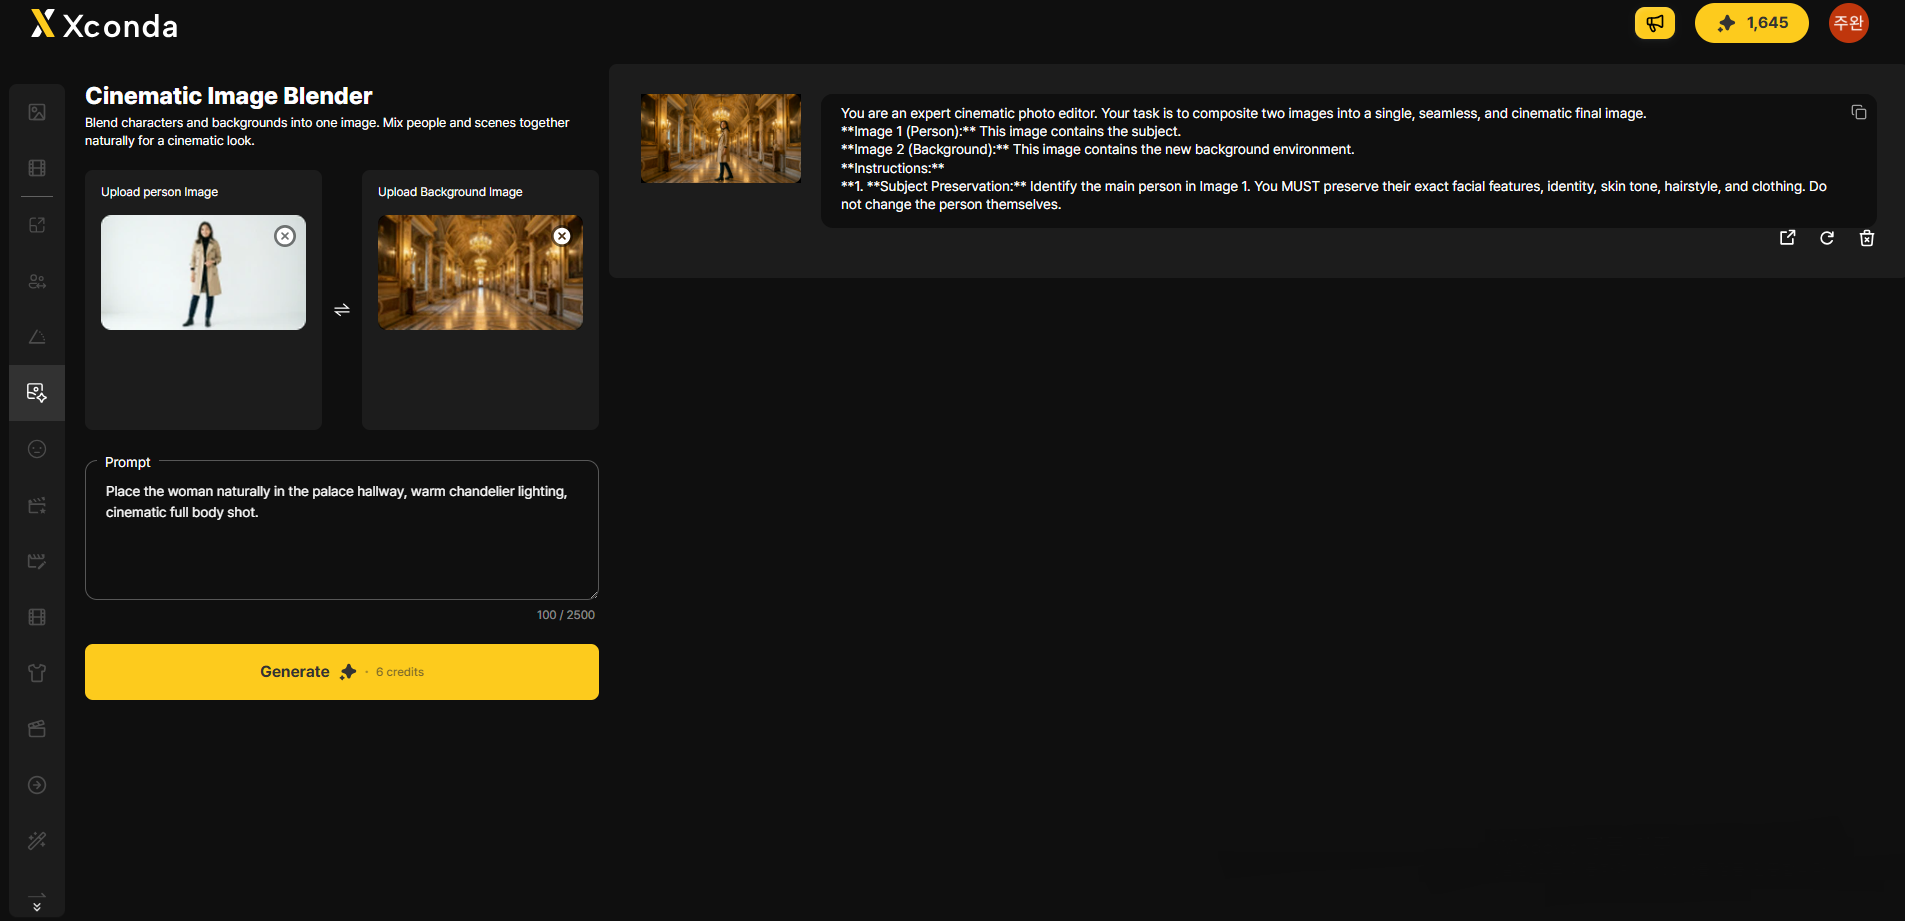Viewport: 1905px width, 921px height.
Task: Copy the generated prompt text
Action: click(x=1858, y=113)
